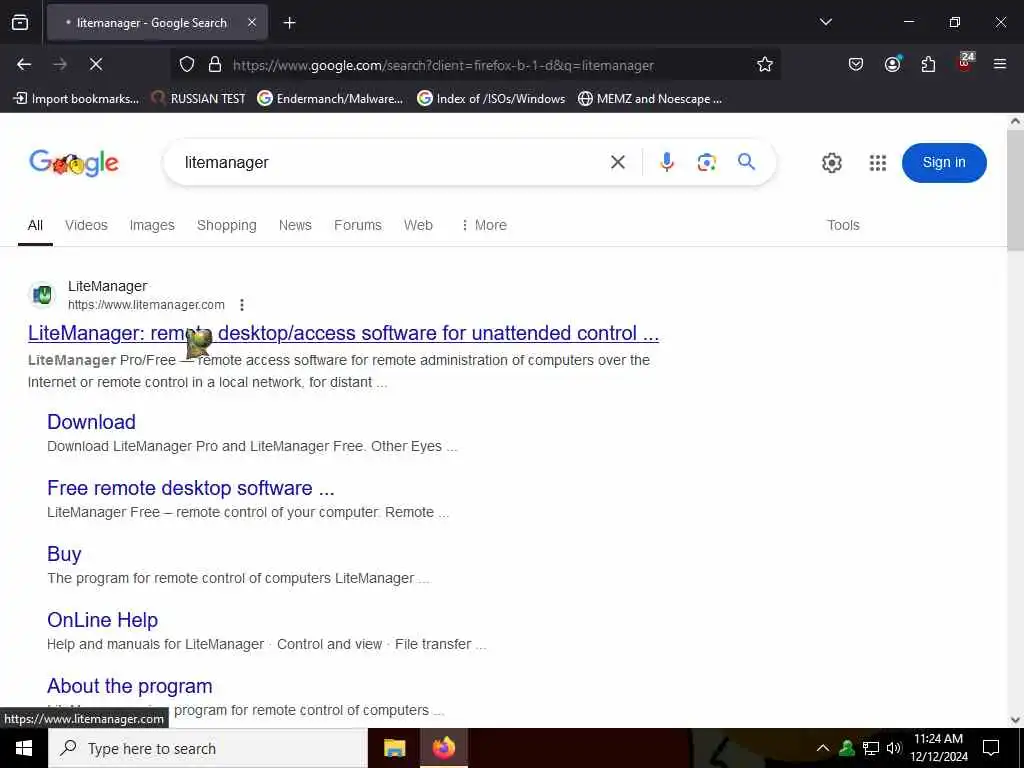Open Endermanch/Malware bookmark
The width and height of the screenshot is (1024, 768).
[330, 99]
